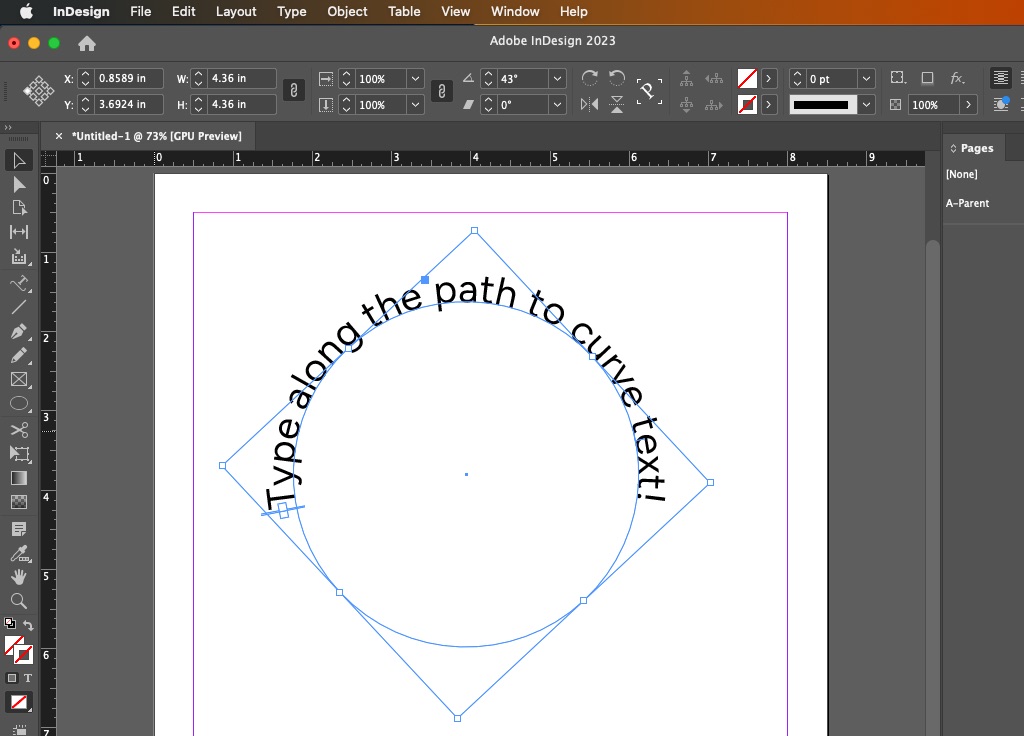
Task: Pick the Eyedropper tool
Action: point(19,554)
